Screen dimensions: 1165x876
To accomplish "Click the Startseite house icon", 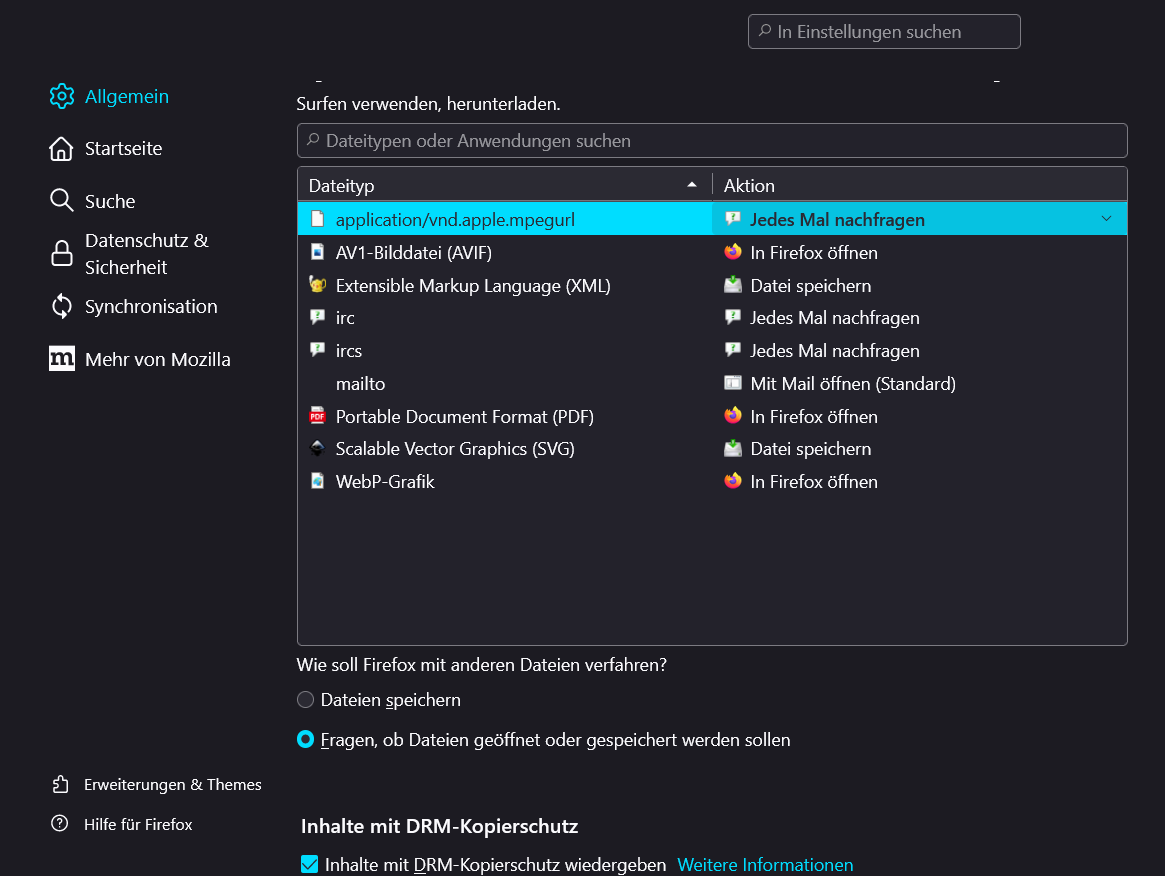I will tap(62, 149).
